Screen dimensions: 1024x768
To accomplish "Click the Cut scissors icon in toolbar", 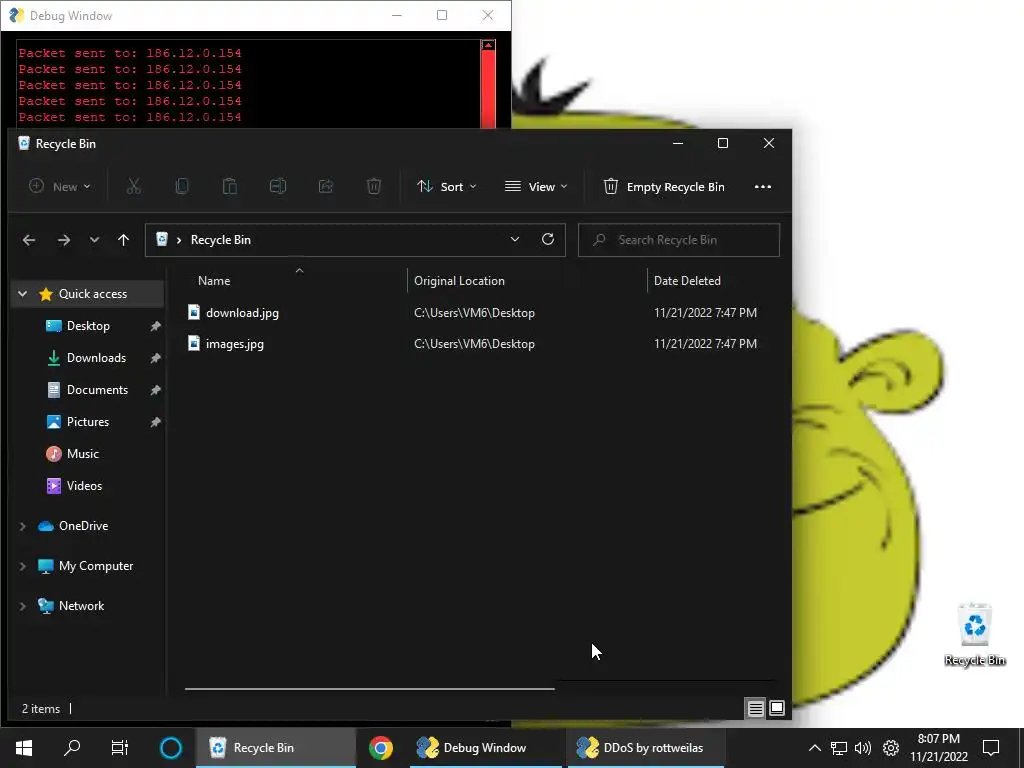I will 134,187.
